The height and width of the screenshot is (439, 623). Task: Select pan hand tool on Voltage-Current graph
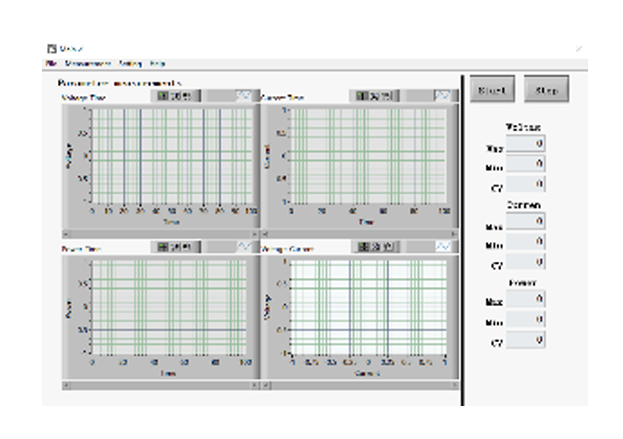point(386,246)
